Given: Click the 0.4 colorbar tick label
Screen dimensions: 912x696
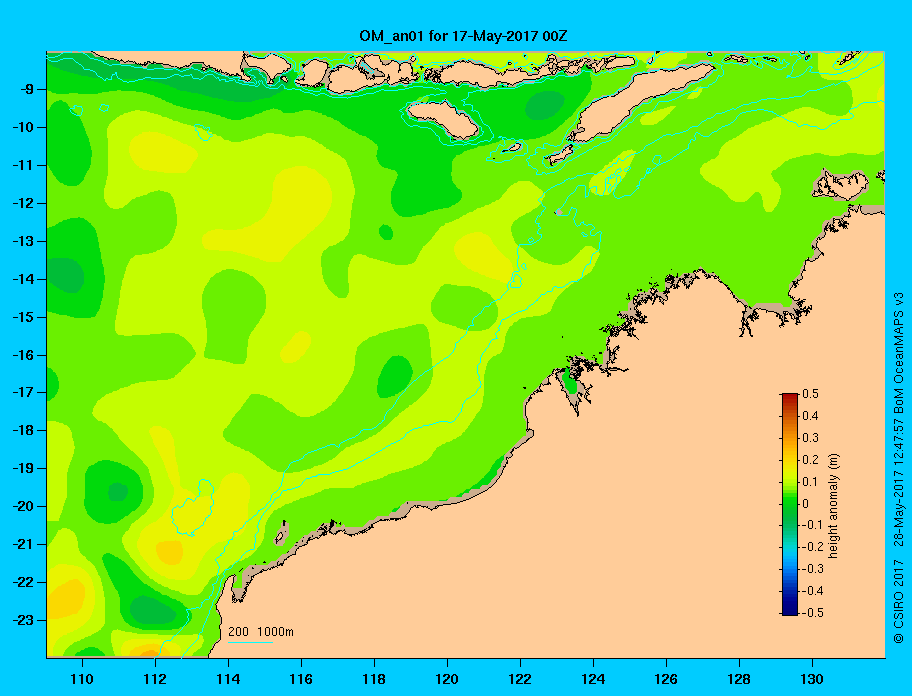Looking at the screenshot, I should pyautogui.click(x=811, y=416).
